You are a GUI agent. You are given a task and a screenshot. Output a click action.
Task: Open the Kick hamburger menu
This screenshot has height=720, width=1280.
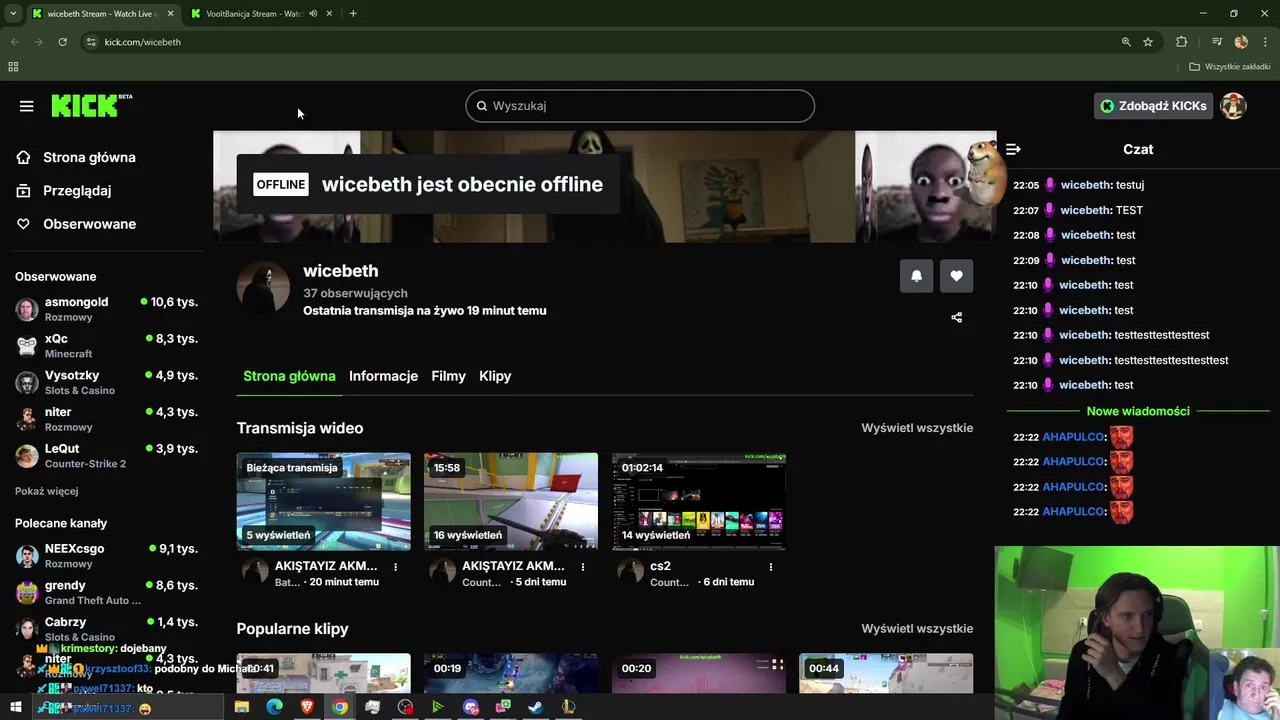click(26, 106)
